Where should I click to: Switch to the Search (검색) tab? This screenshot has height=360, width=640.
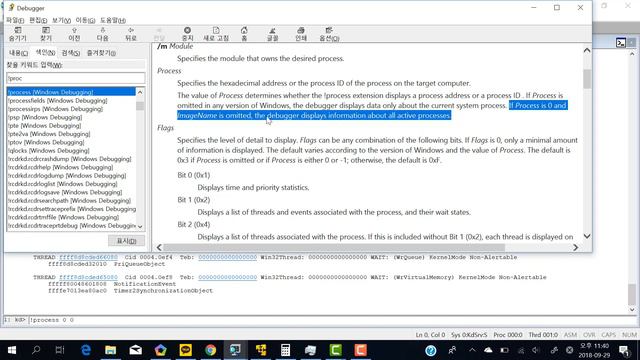click(71, 53)
